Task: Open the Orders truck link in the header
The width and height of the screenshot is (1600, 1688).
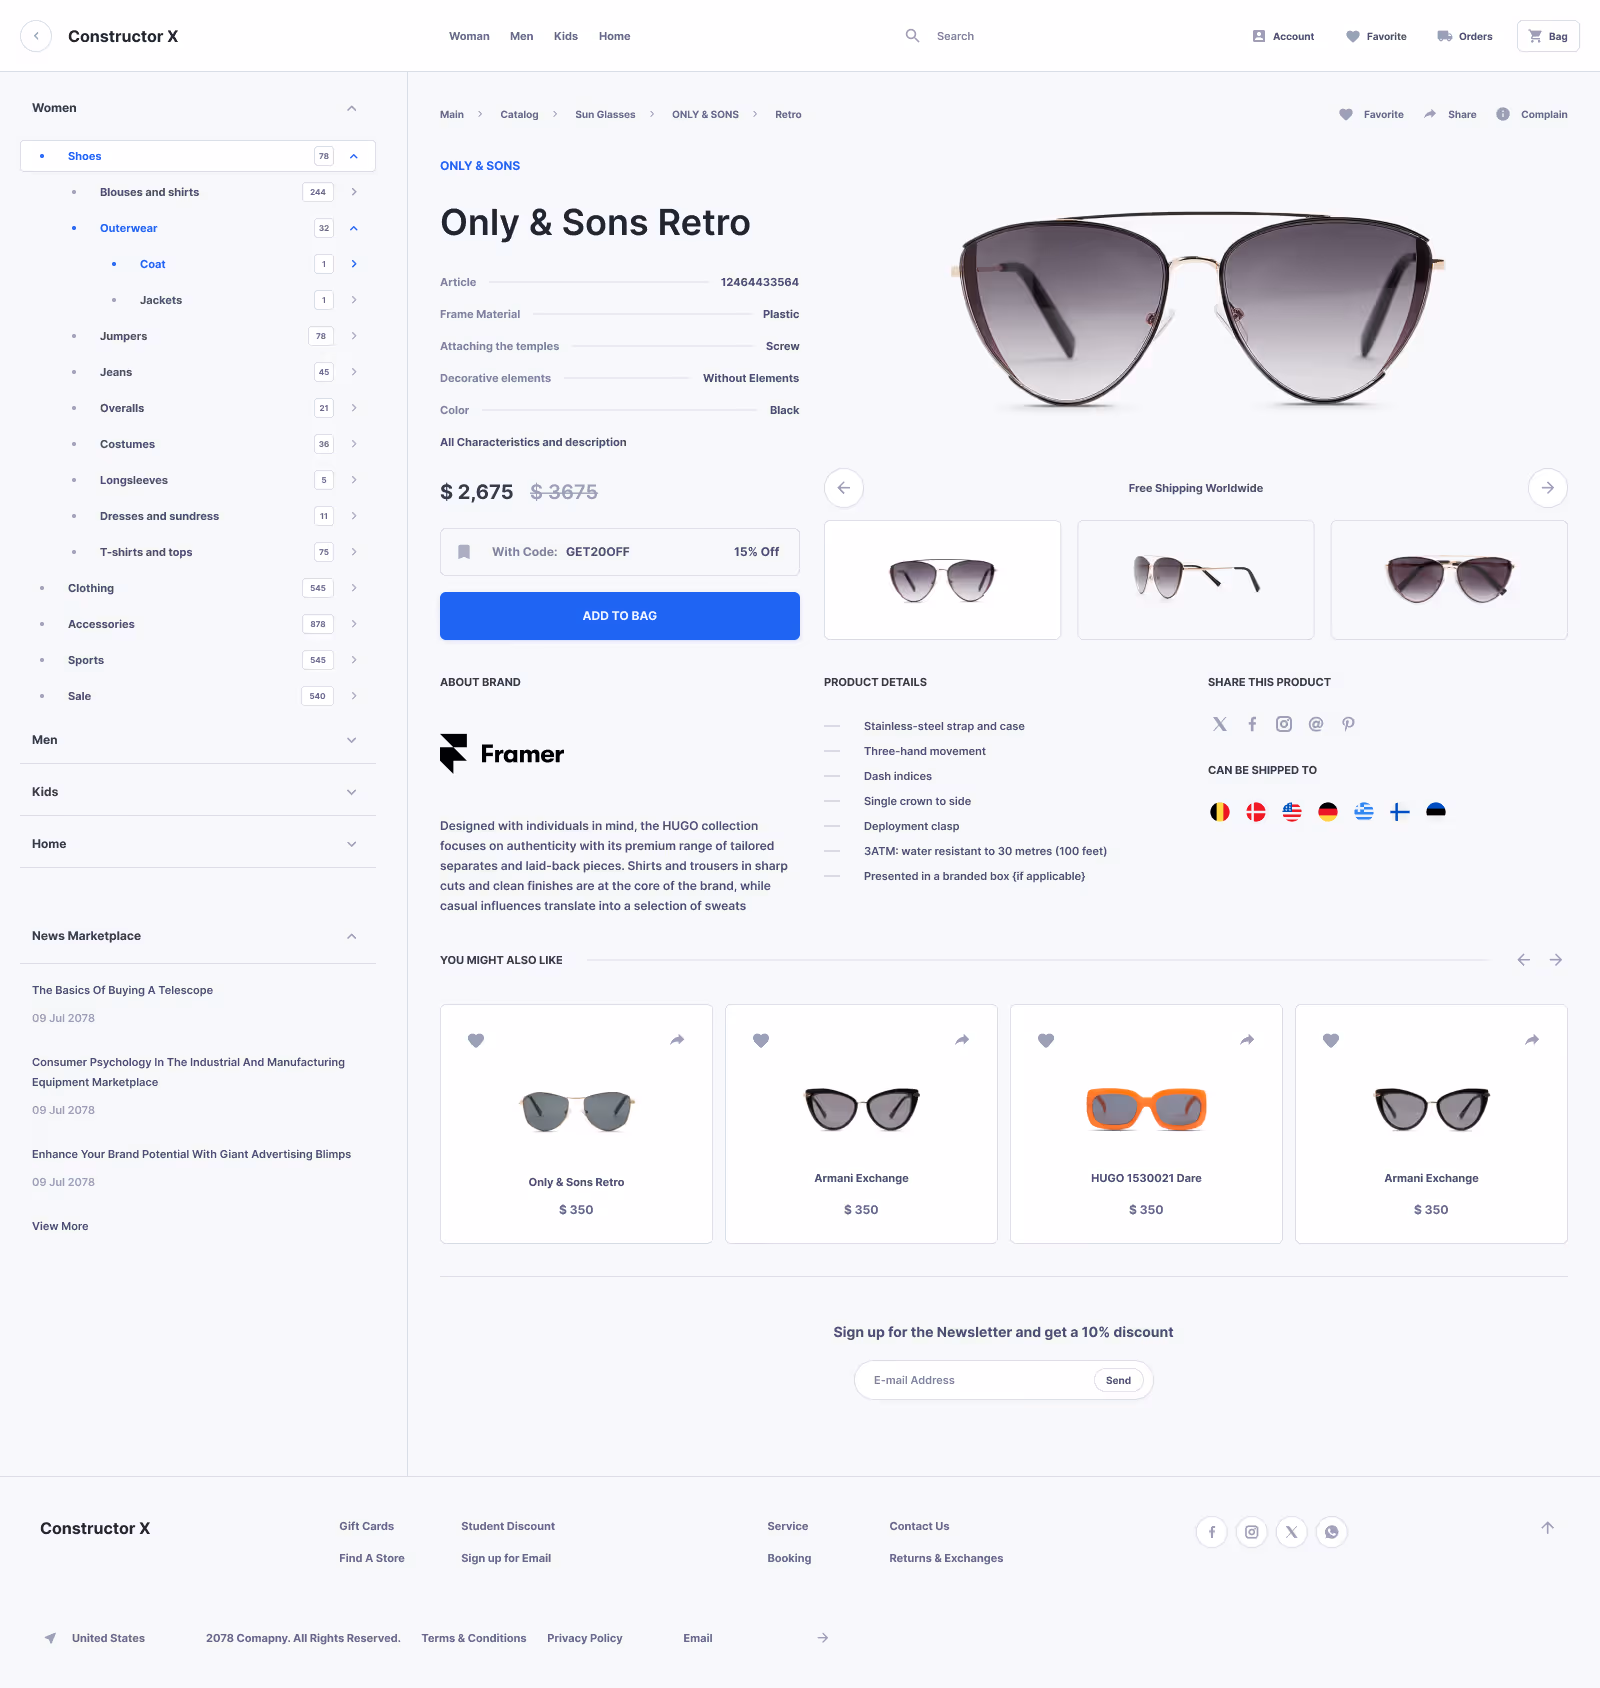Action: point(1465,36)
